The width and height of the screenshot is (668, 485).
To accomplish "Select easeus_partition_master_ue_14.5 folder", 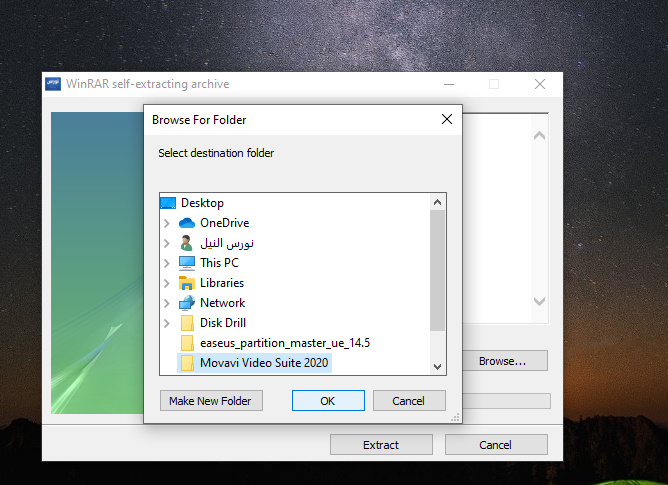I will (285, 343).
